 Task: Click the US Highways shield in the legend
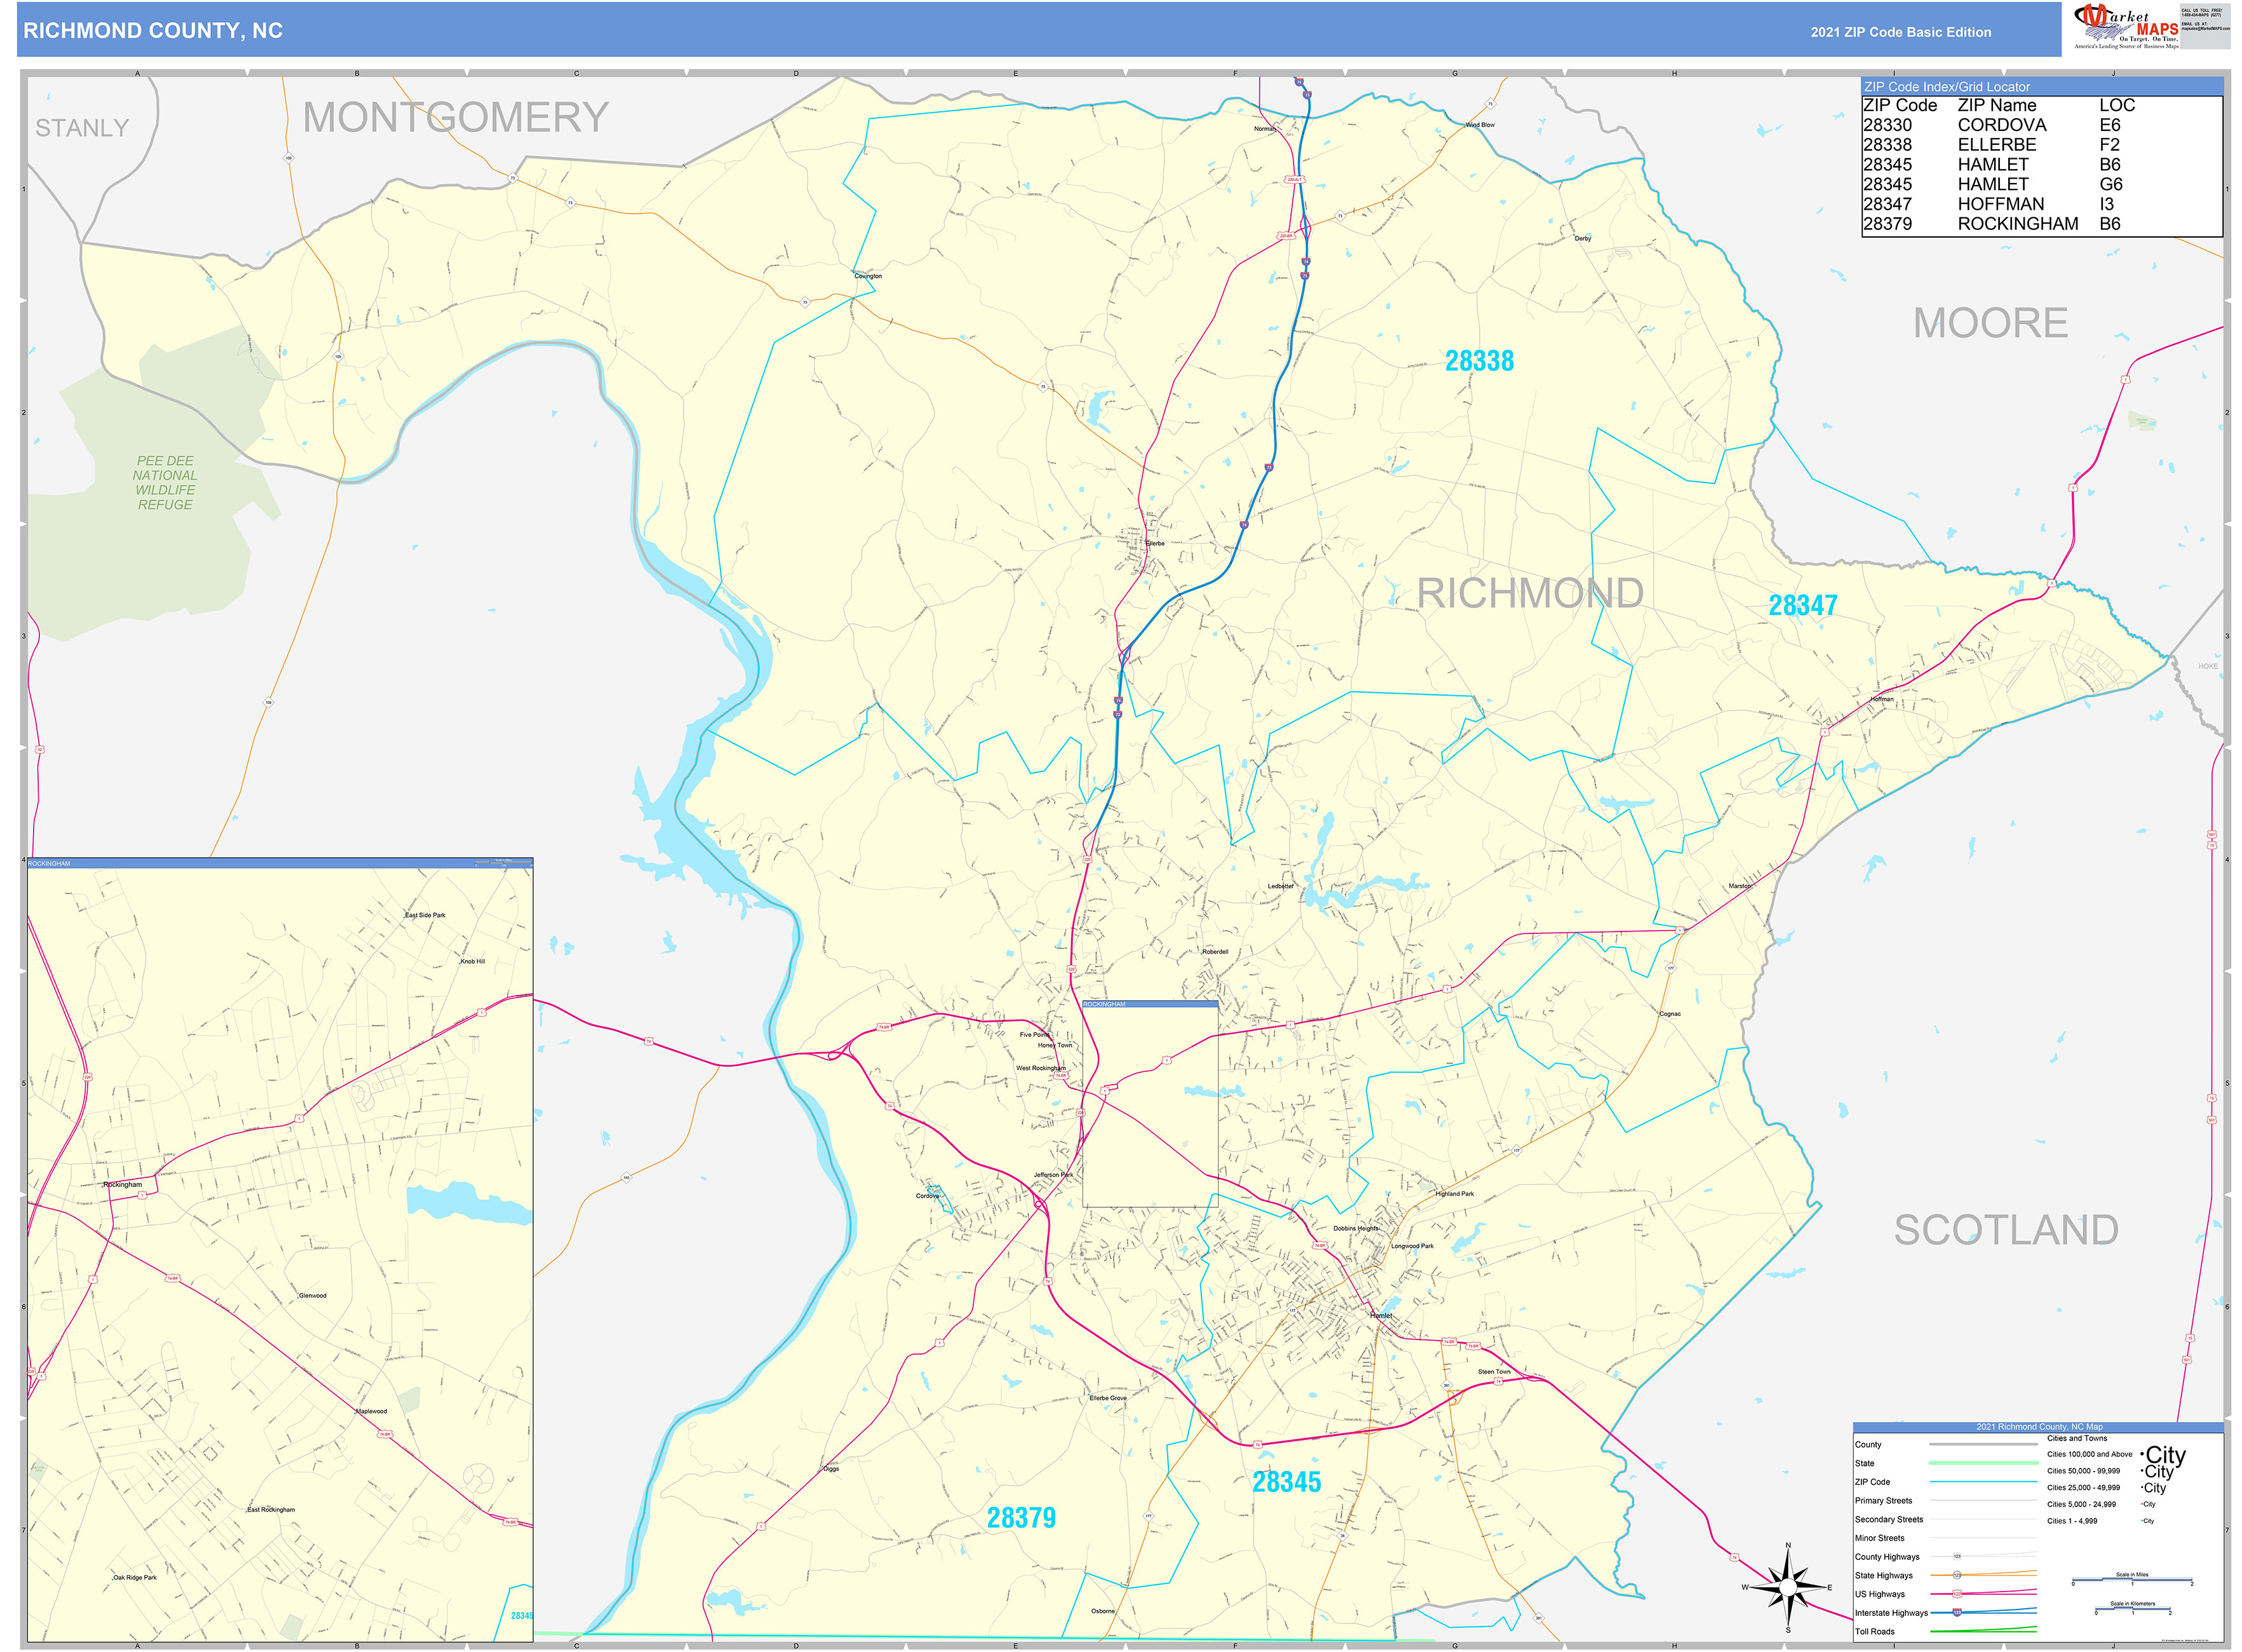(x=1957, y=1593)
